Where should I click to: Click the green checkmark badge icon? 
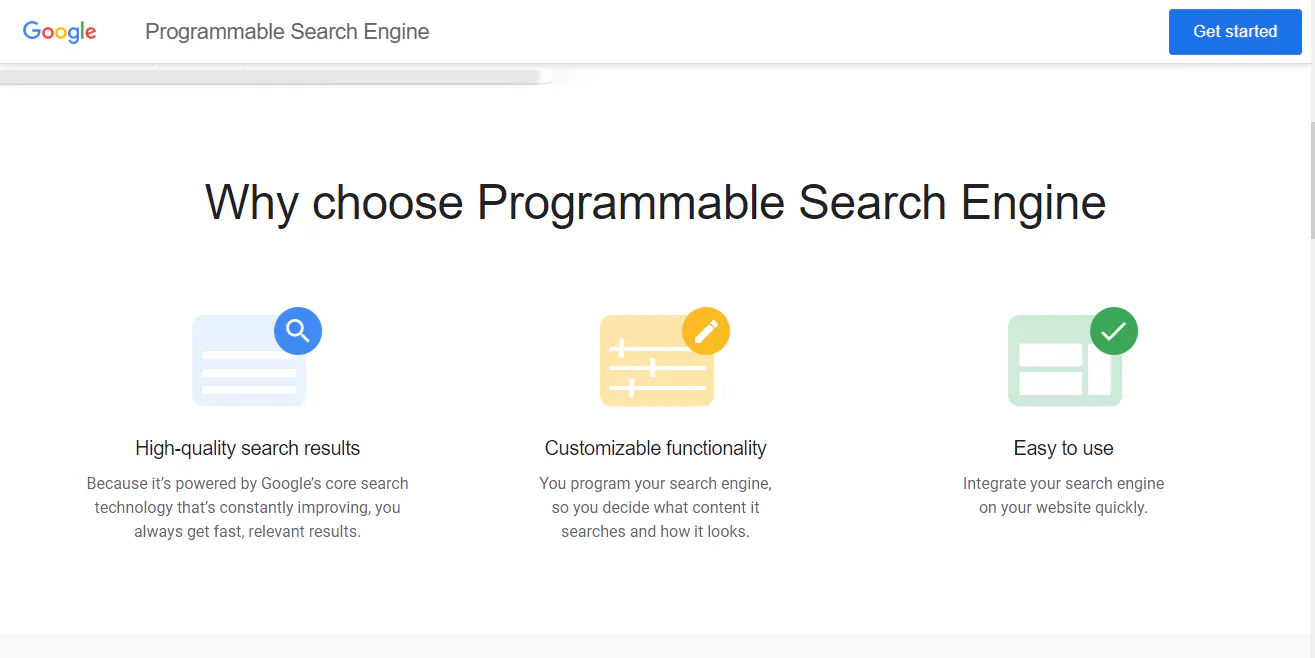1114,330
